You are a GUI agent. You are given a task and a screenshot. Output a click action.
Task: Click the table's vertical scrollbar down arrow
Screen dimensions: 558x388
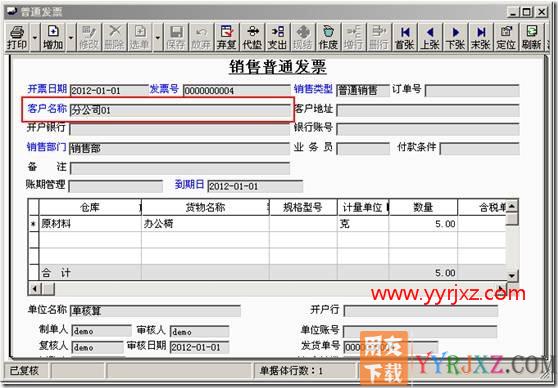(x=512, y=275)
